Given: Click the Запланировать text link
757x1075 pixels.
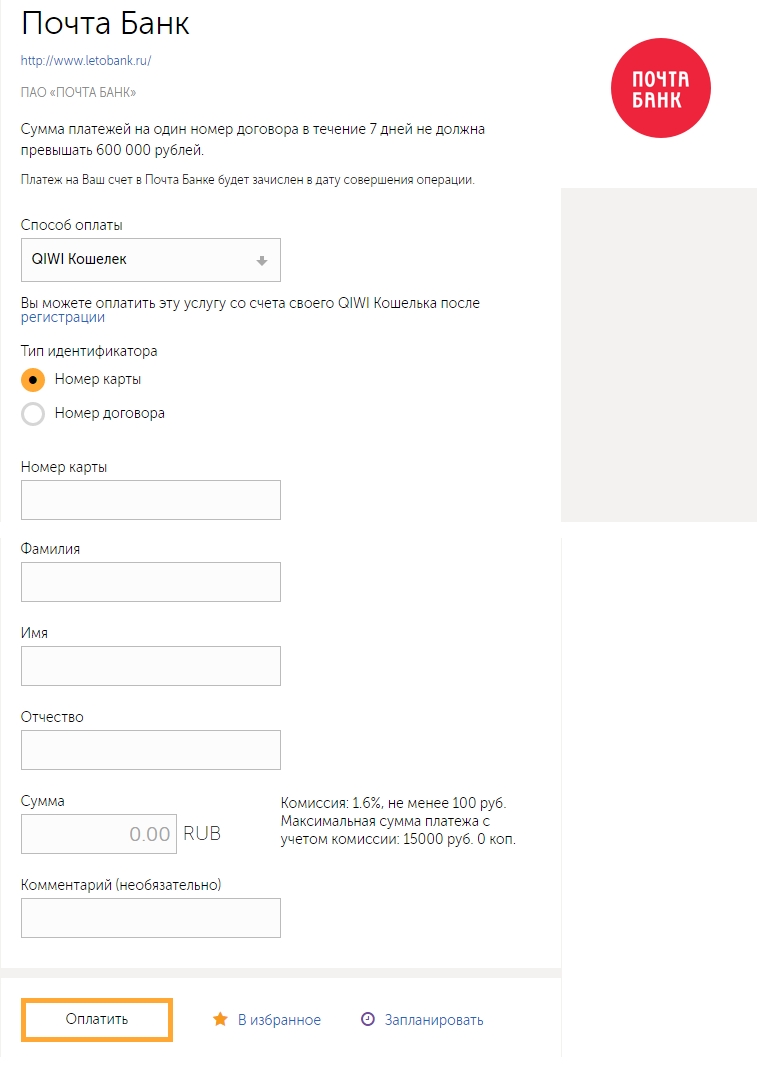Looking at the screenshot, I should [x=433, y=1020].
